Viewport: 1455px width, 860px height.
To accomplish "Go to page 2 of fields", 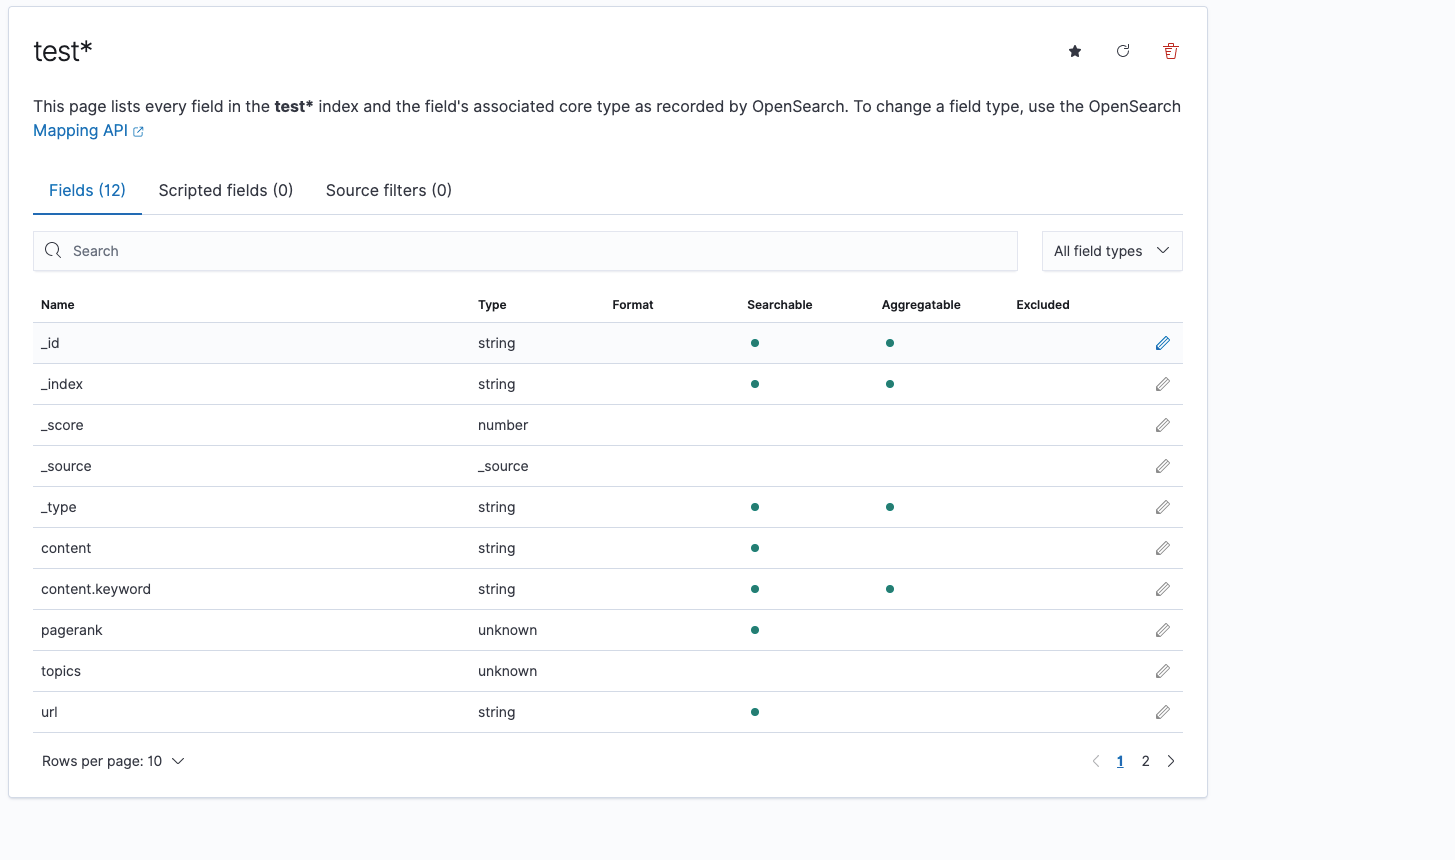I will pos(1145,760).
